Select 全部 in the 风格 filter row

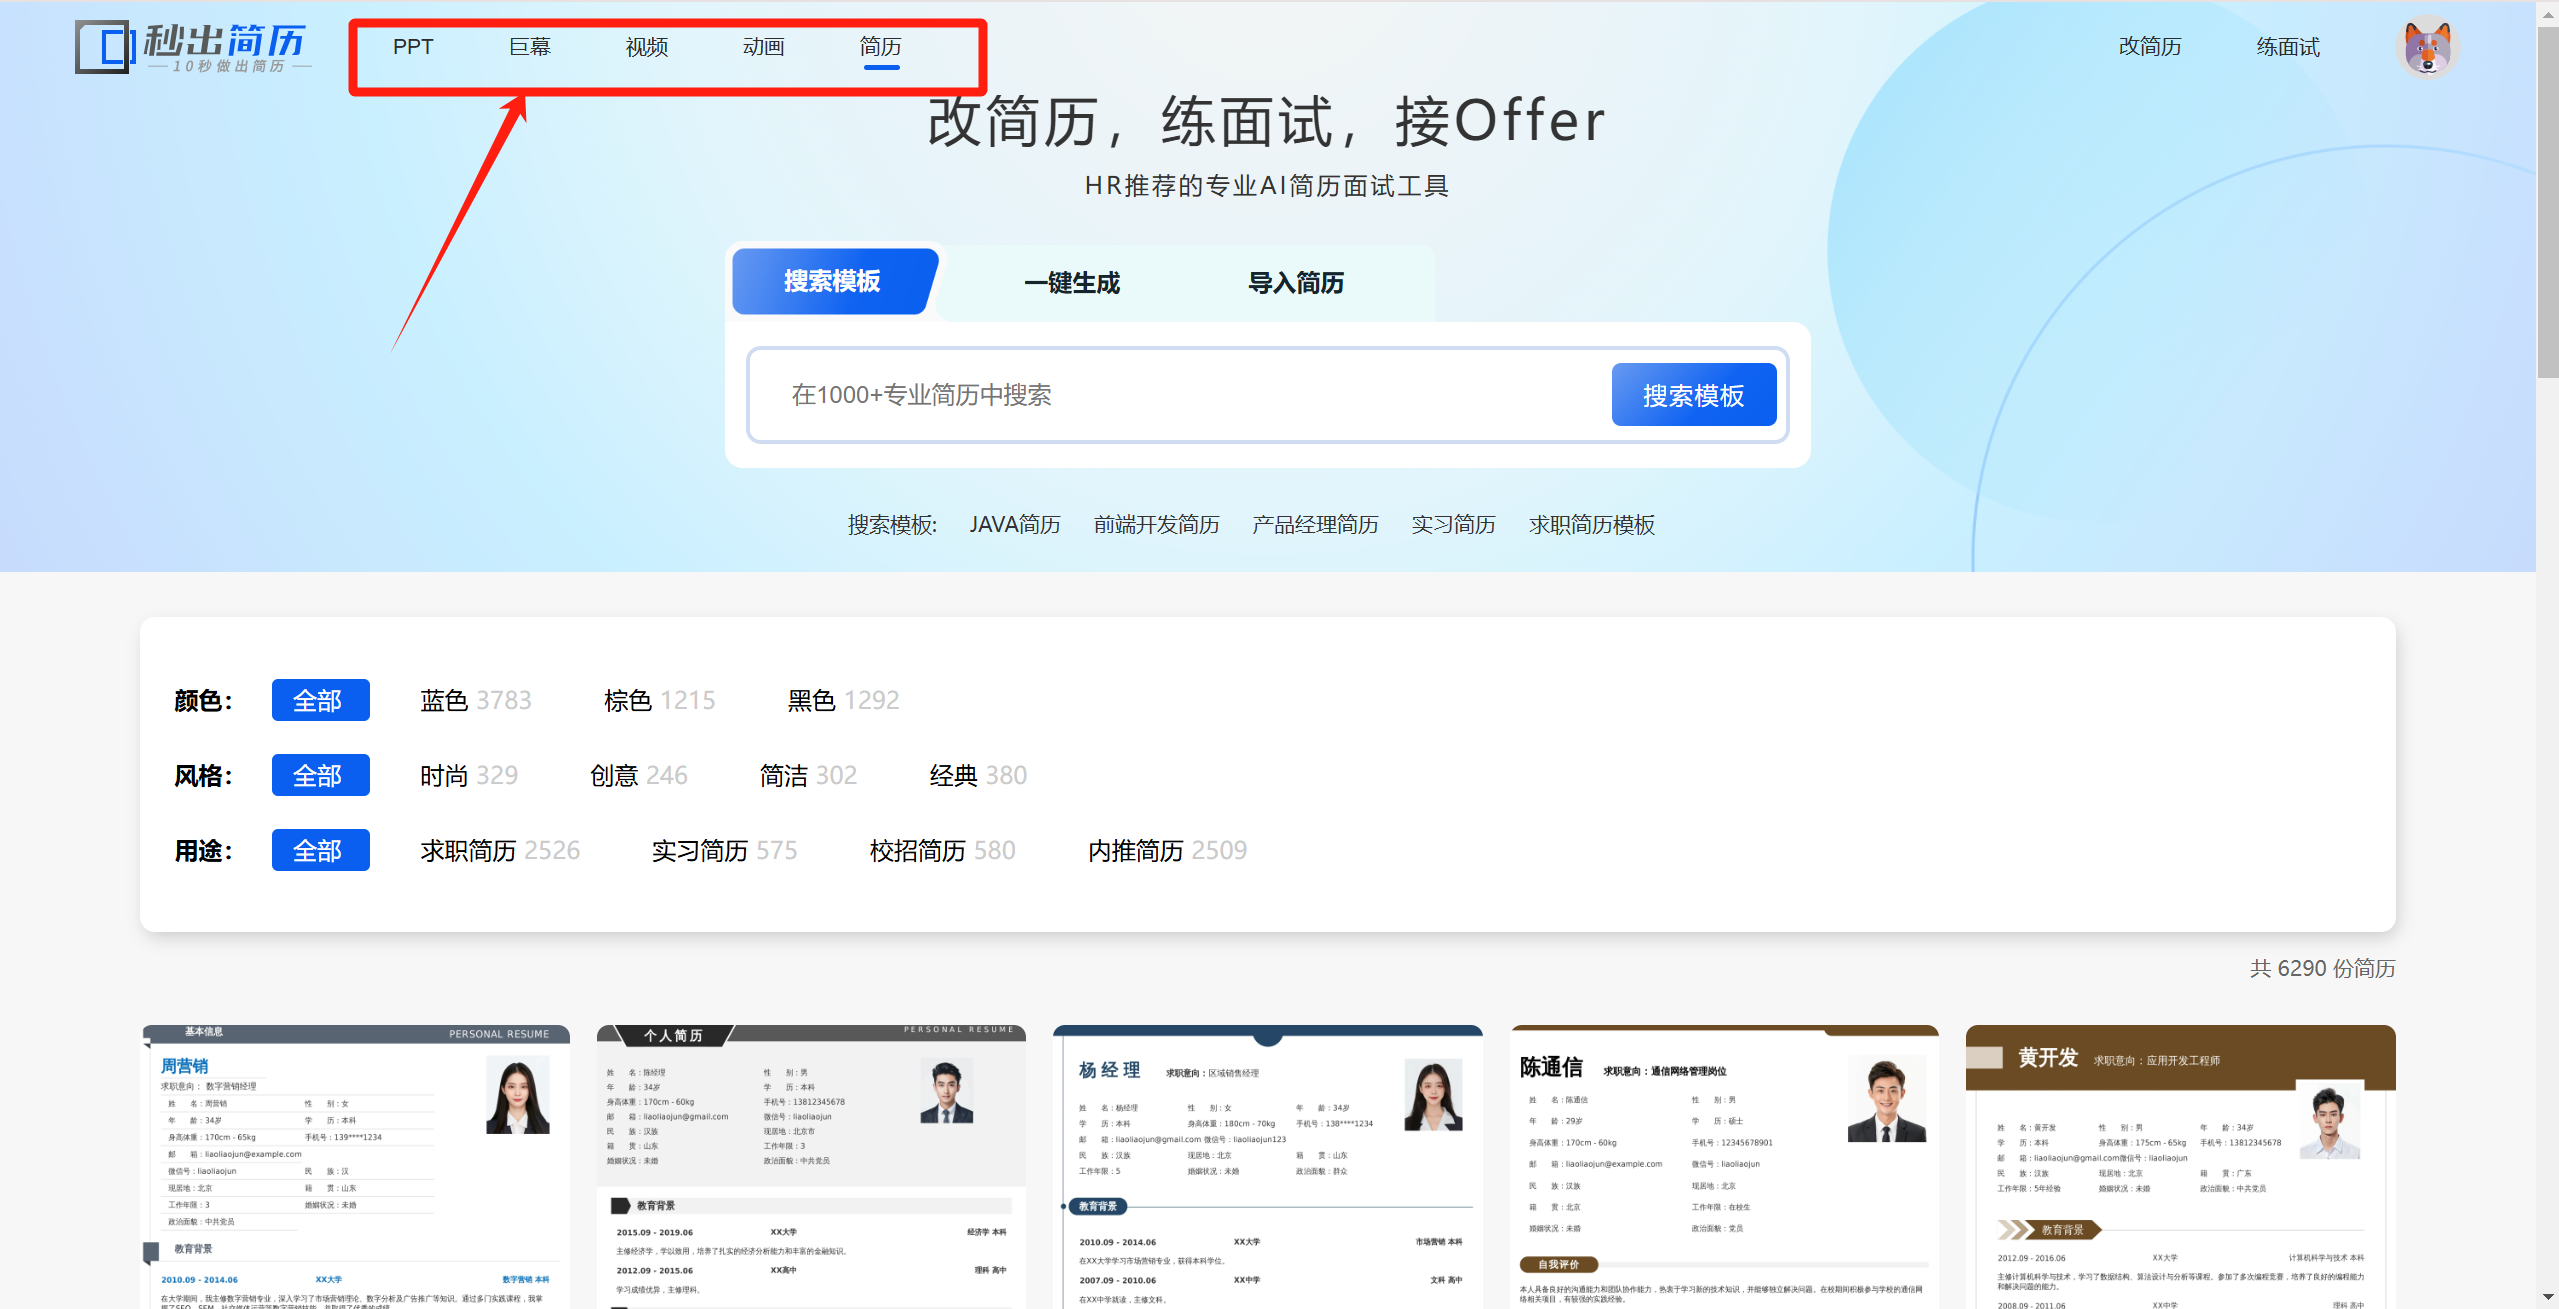pyautogui.click(x=320, y=775)
